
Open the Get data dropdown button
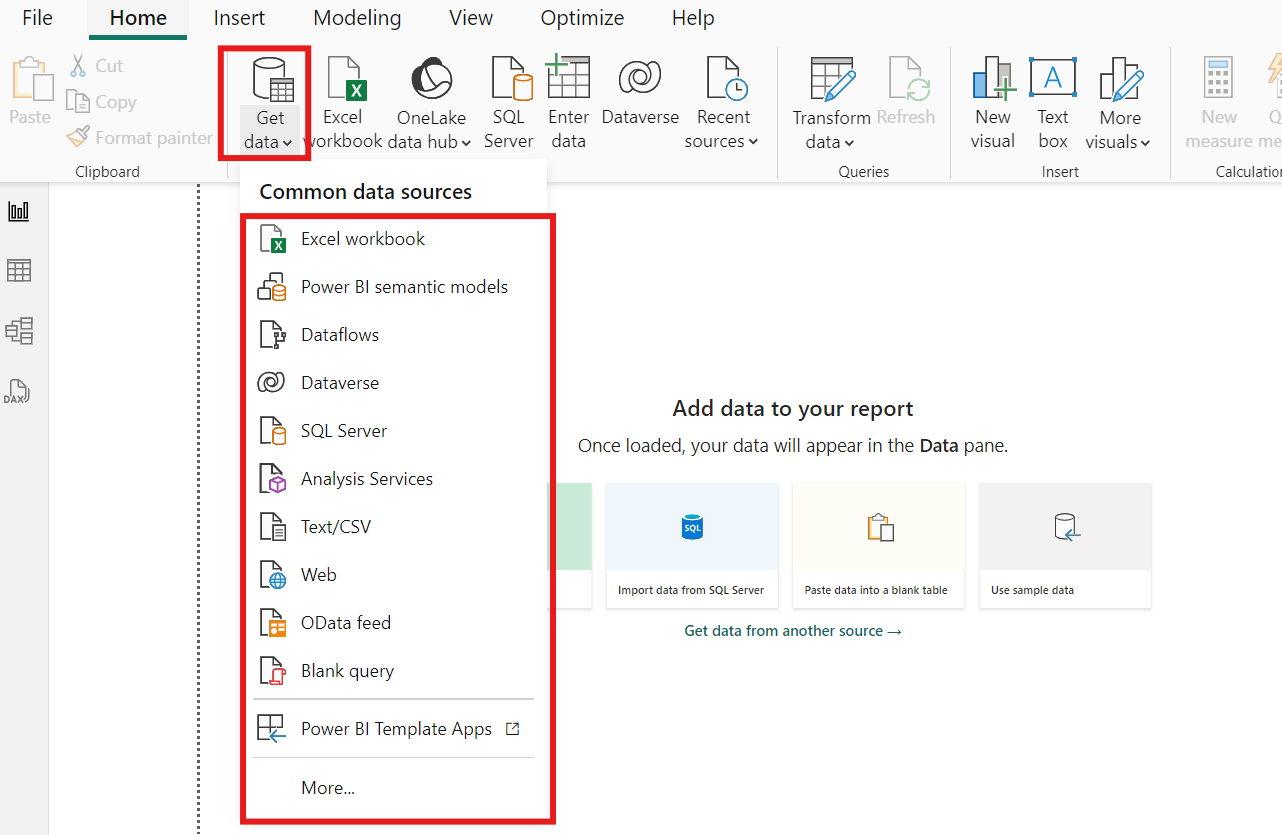pos(269,103)
